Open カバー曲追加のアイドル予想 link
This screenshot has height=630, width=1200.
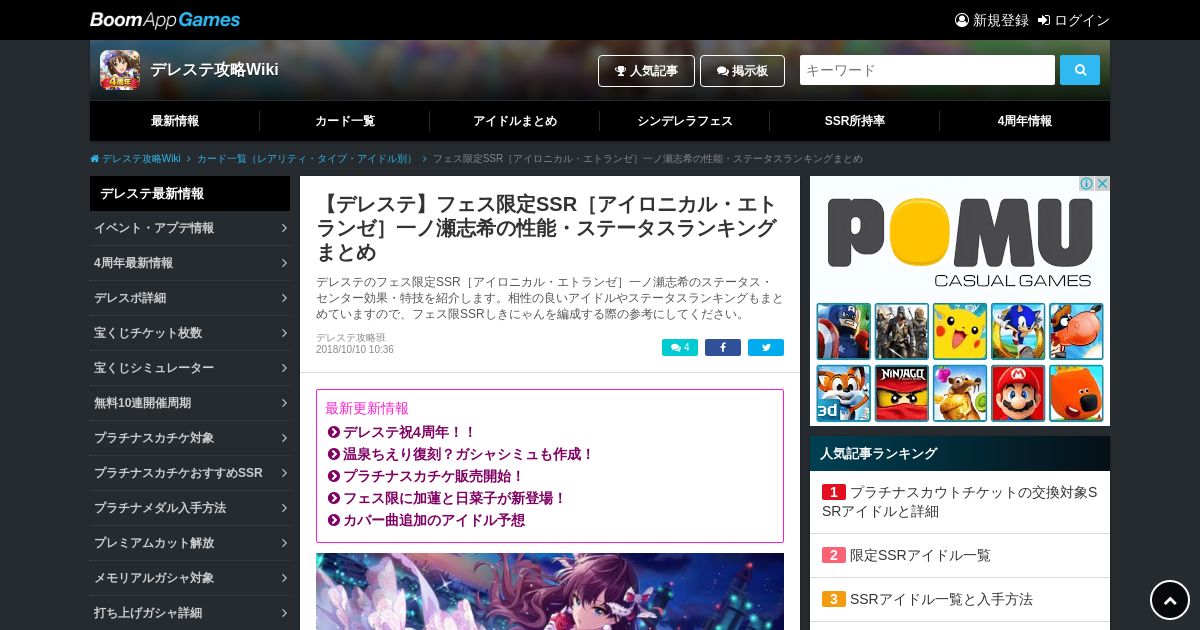click(433, 520)
